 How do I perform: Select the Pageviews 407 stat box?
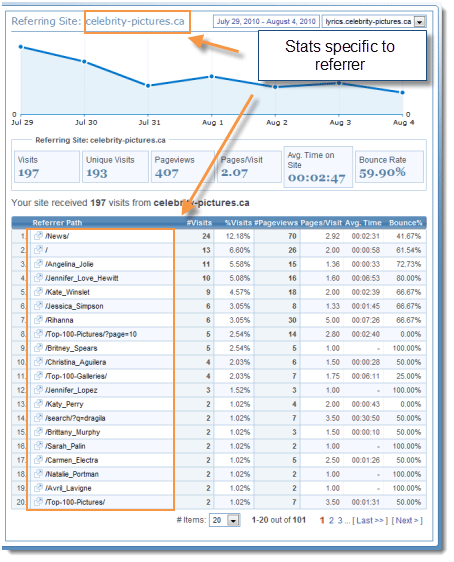[x=183, y=167]
